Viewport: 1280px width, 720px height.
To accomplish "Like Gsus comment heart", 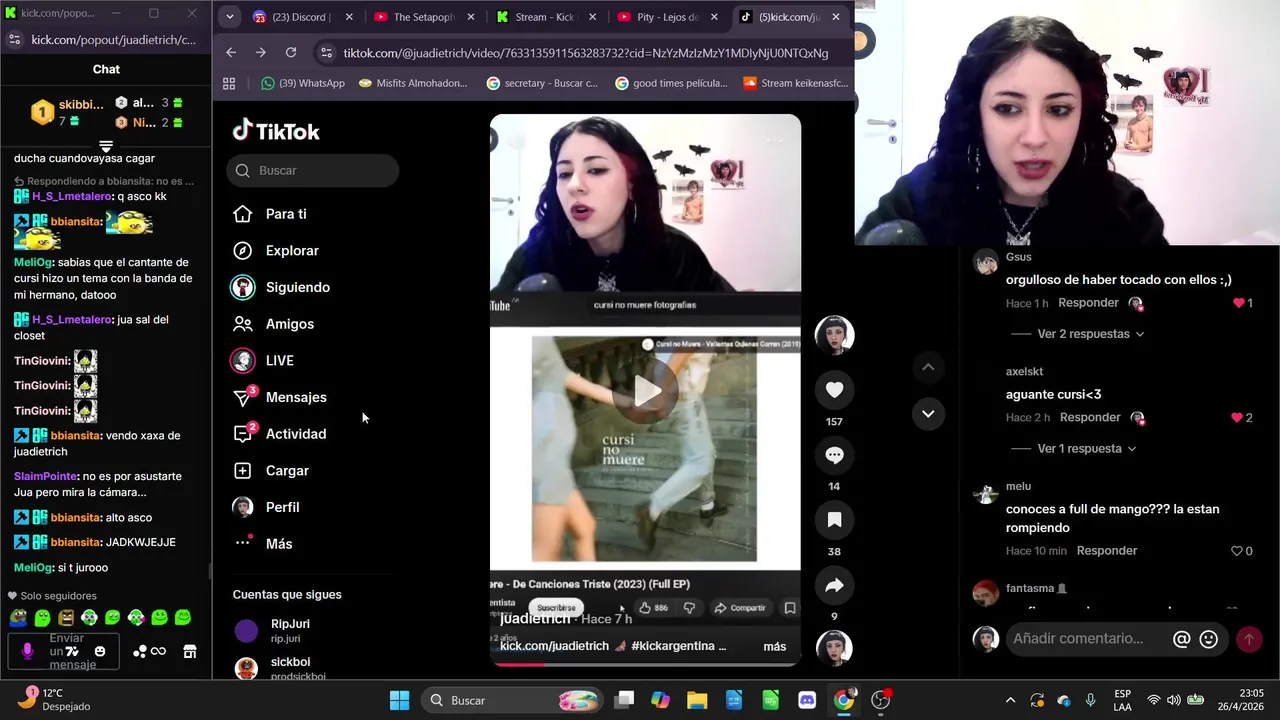I will [x=1239, y=303].
